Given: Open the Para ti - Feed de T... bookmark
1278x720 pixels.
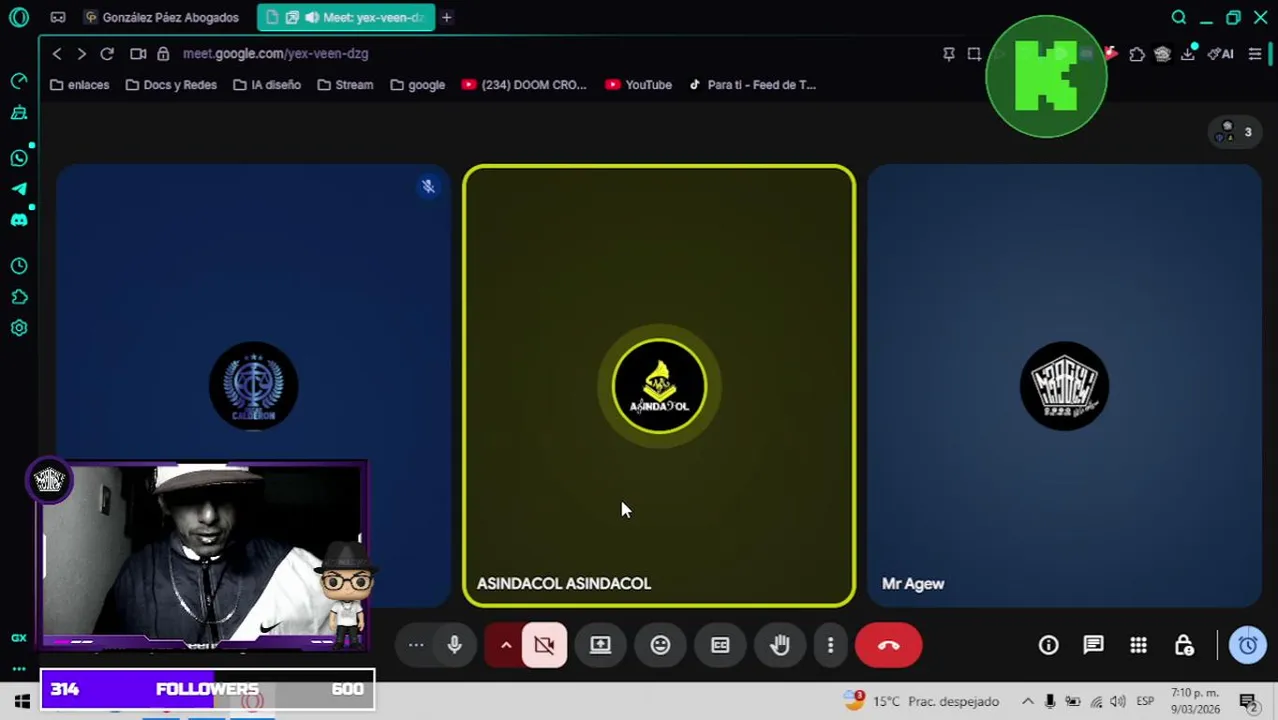Looking at the screenshot, I should [x=751, y=85].
